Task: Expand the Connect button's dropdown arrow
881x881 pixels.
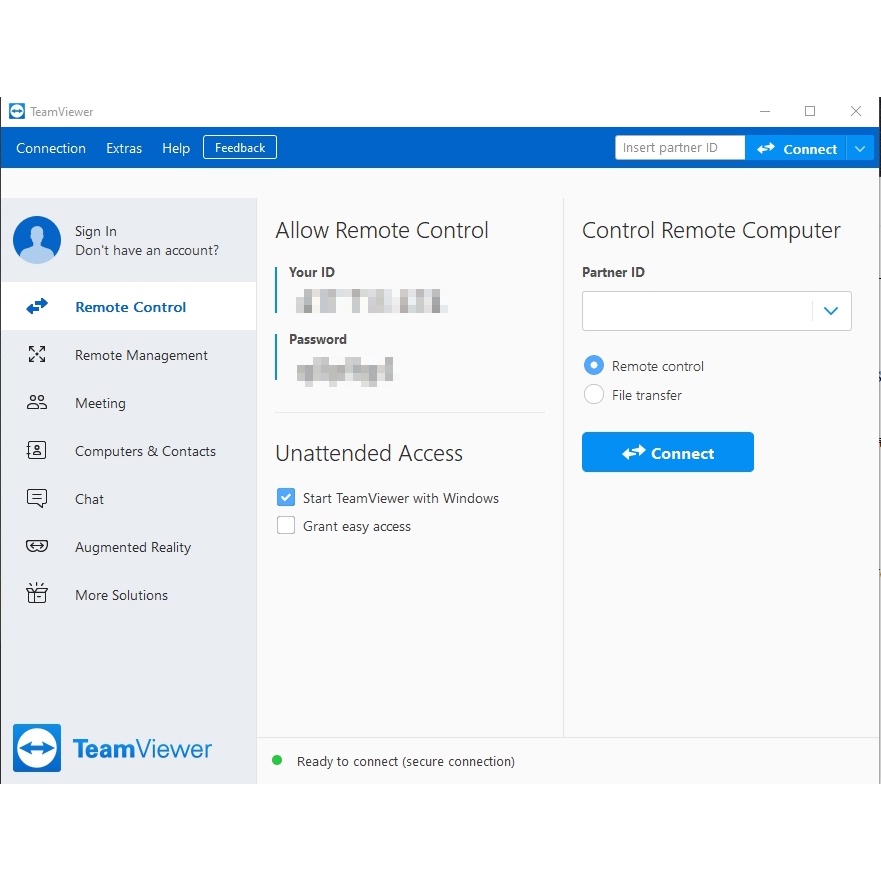Action: (860, 147)
